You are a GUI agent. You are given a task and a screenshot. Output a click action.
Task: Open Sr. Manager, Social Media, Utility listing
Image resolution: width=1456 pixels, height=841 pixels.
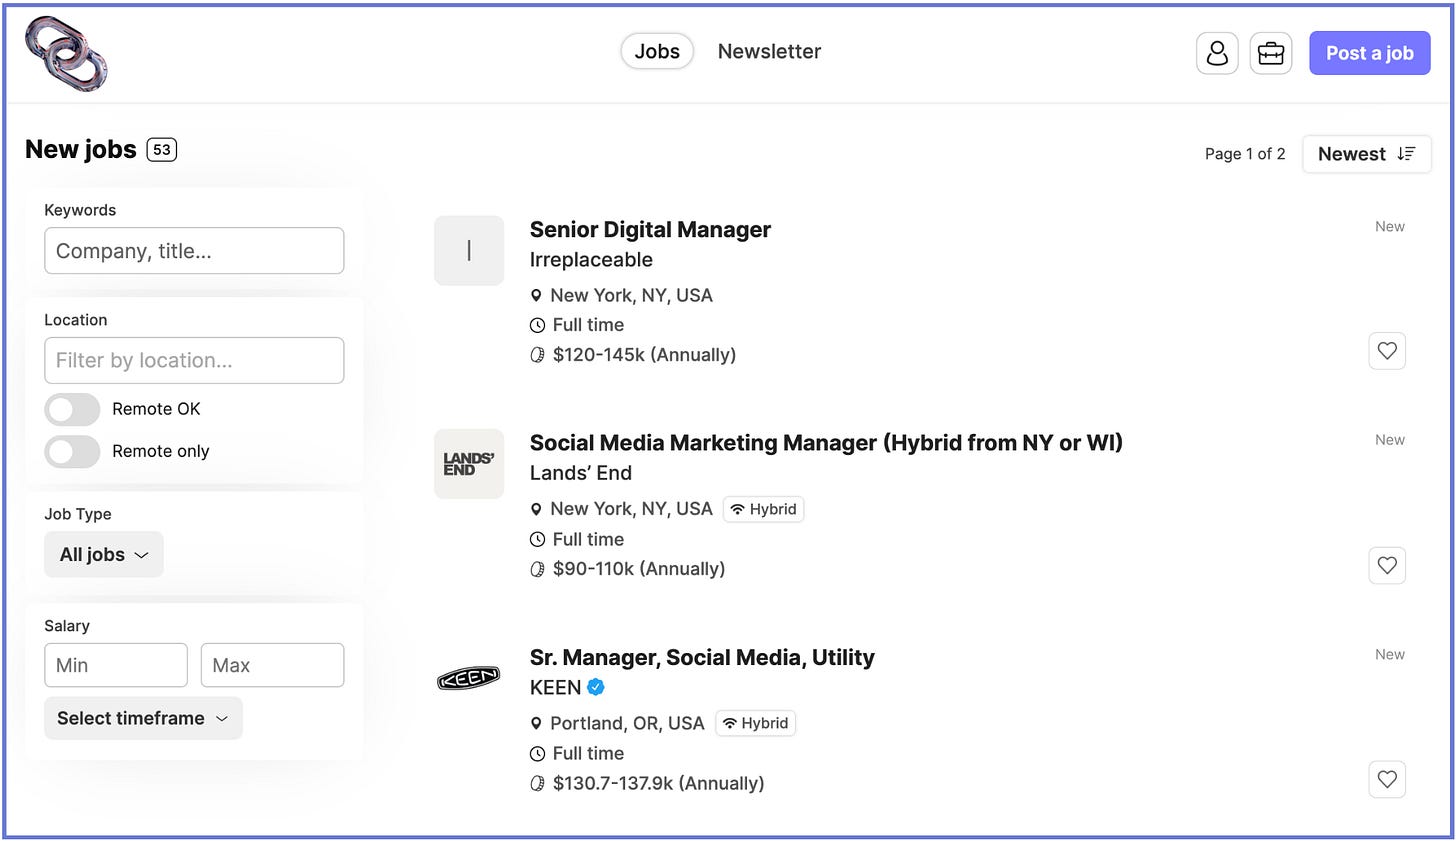[702, 657]
